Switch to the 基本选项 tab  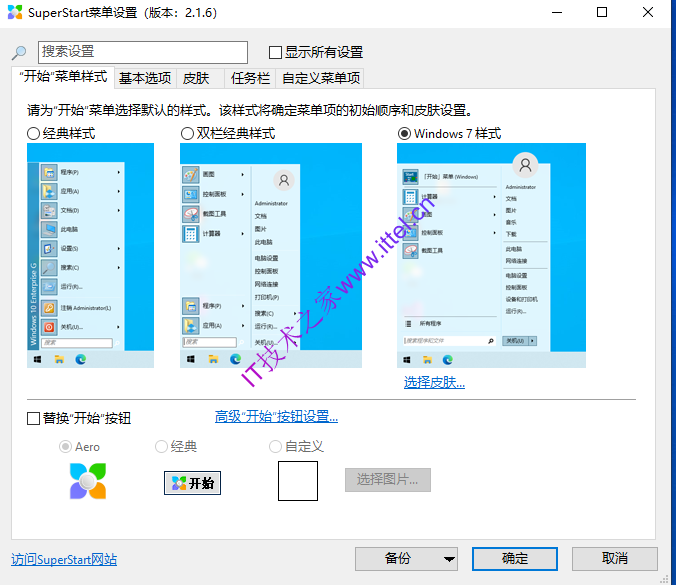[145, 78]
